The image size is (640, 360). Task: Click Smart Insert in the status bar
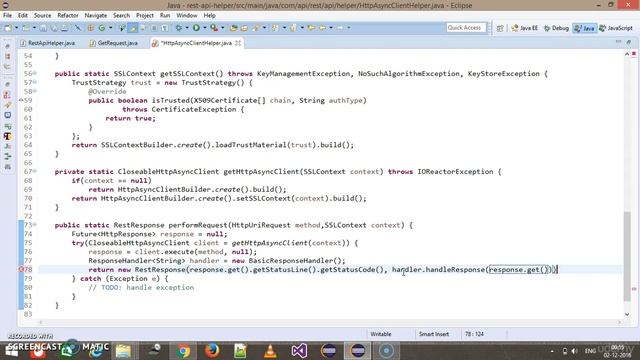(433, 334)
